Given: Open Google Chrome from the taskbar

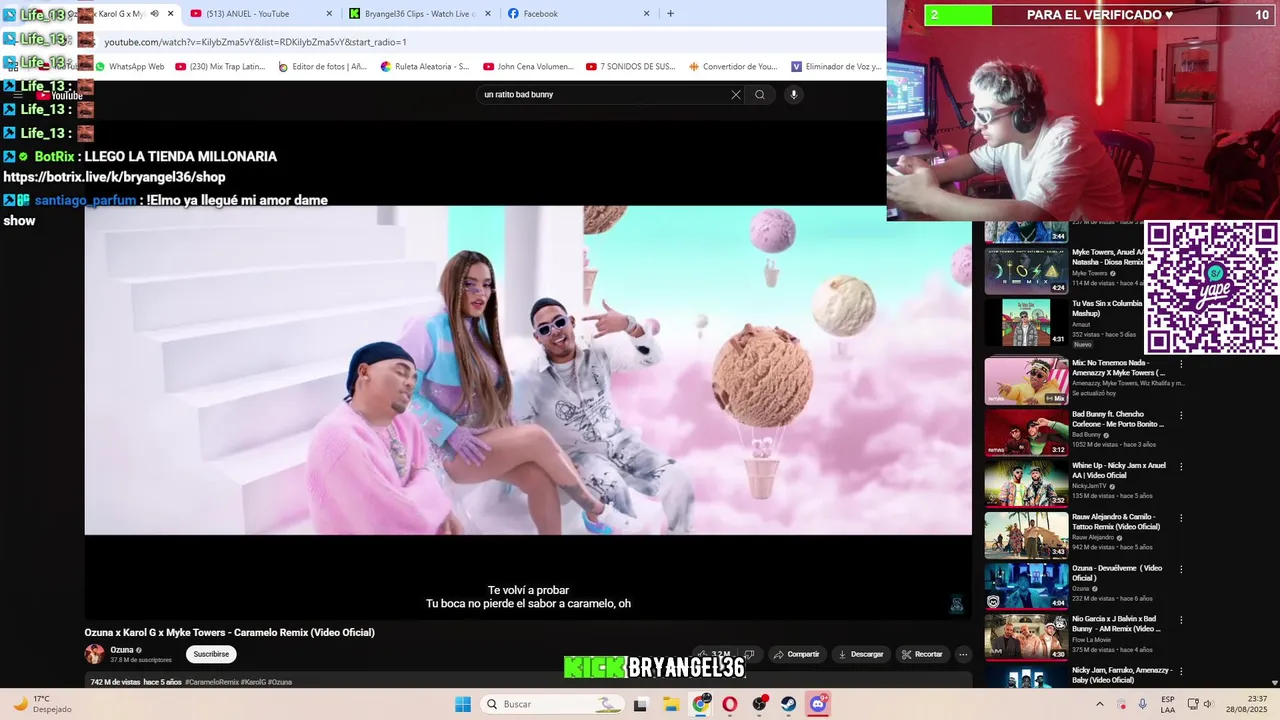Looking at the screenshot, I should click(701, 704).
